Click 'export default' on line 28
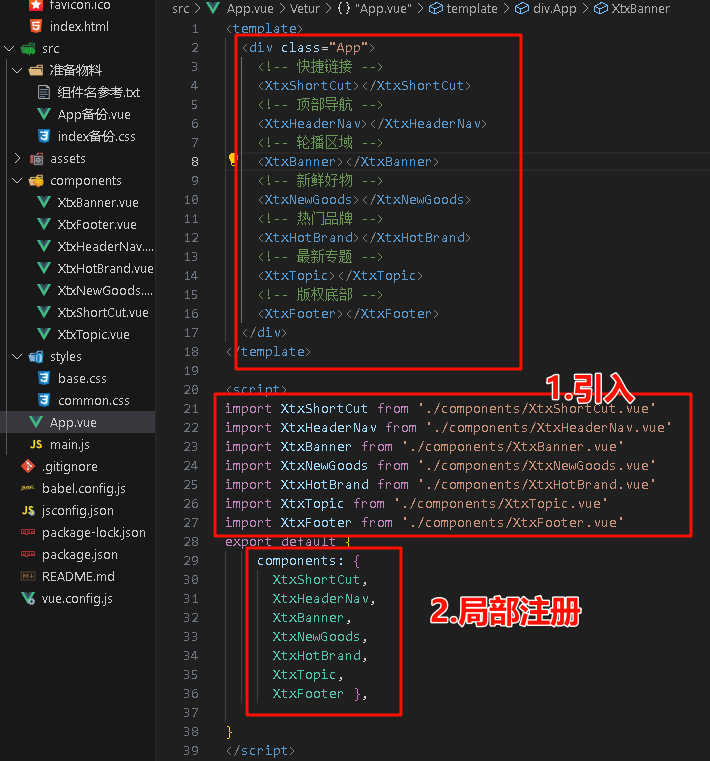710x761 pixels. [280, 541]
